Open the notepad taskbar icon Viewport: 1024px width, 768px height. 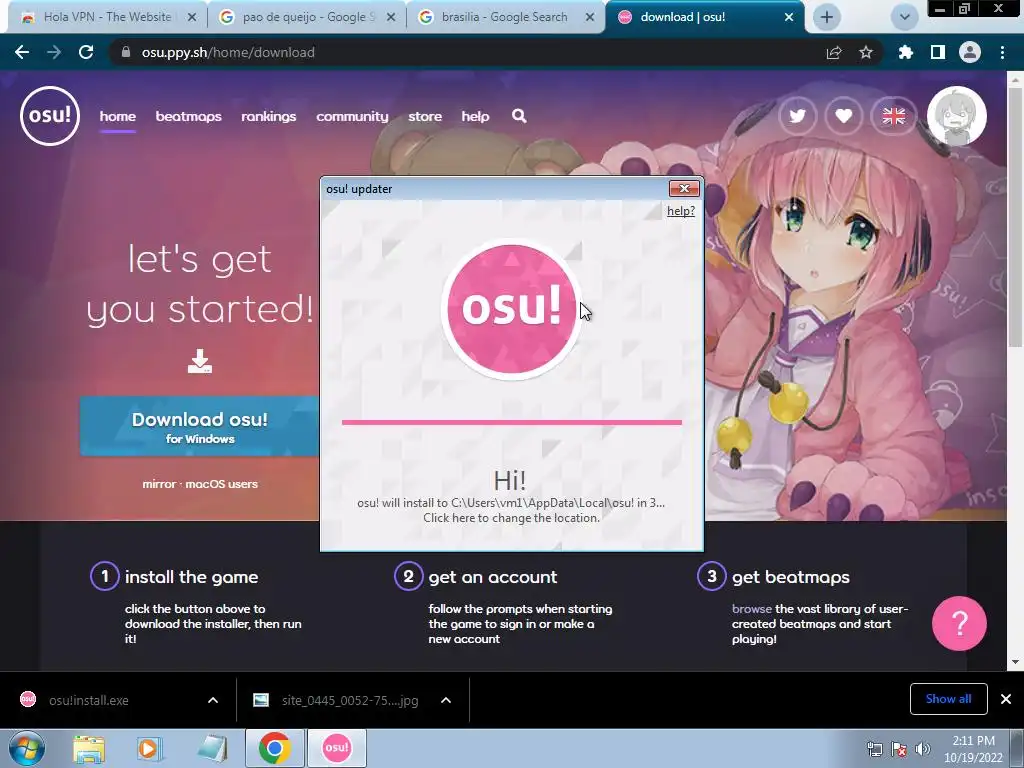(x=212, y=749)
